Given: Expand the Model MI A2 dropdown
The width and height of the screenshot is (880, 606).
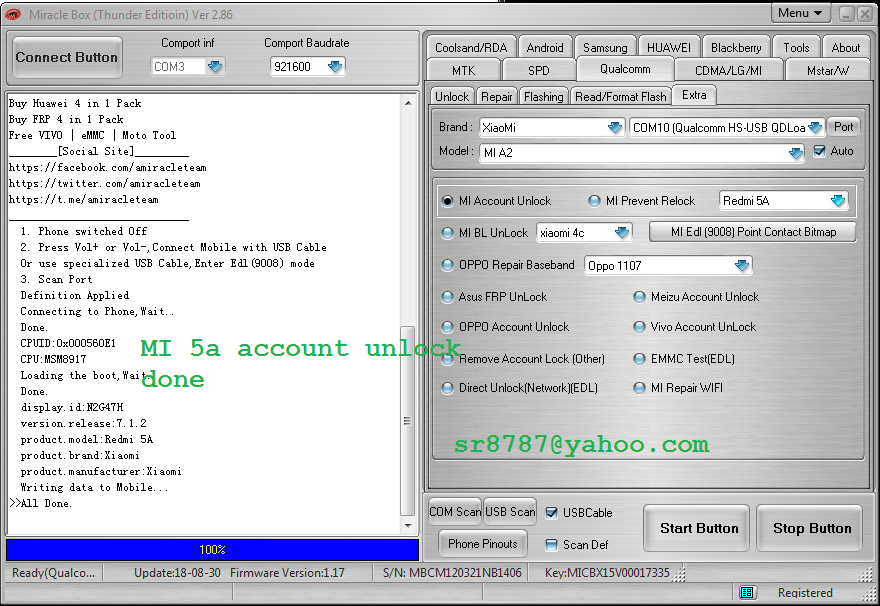Looking at the screenshot, I should [796, 153].
